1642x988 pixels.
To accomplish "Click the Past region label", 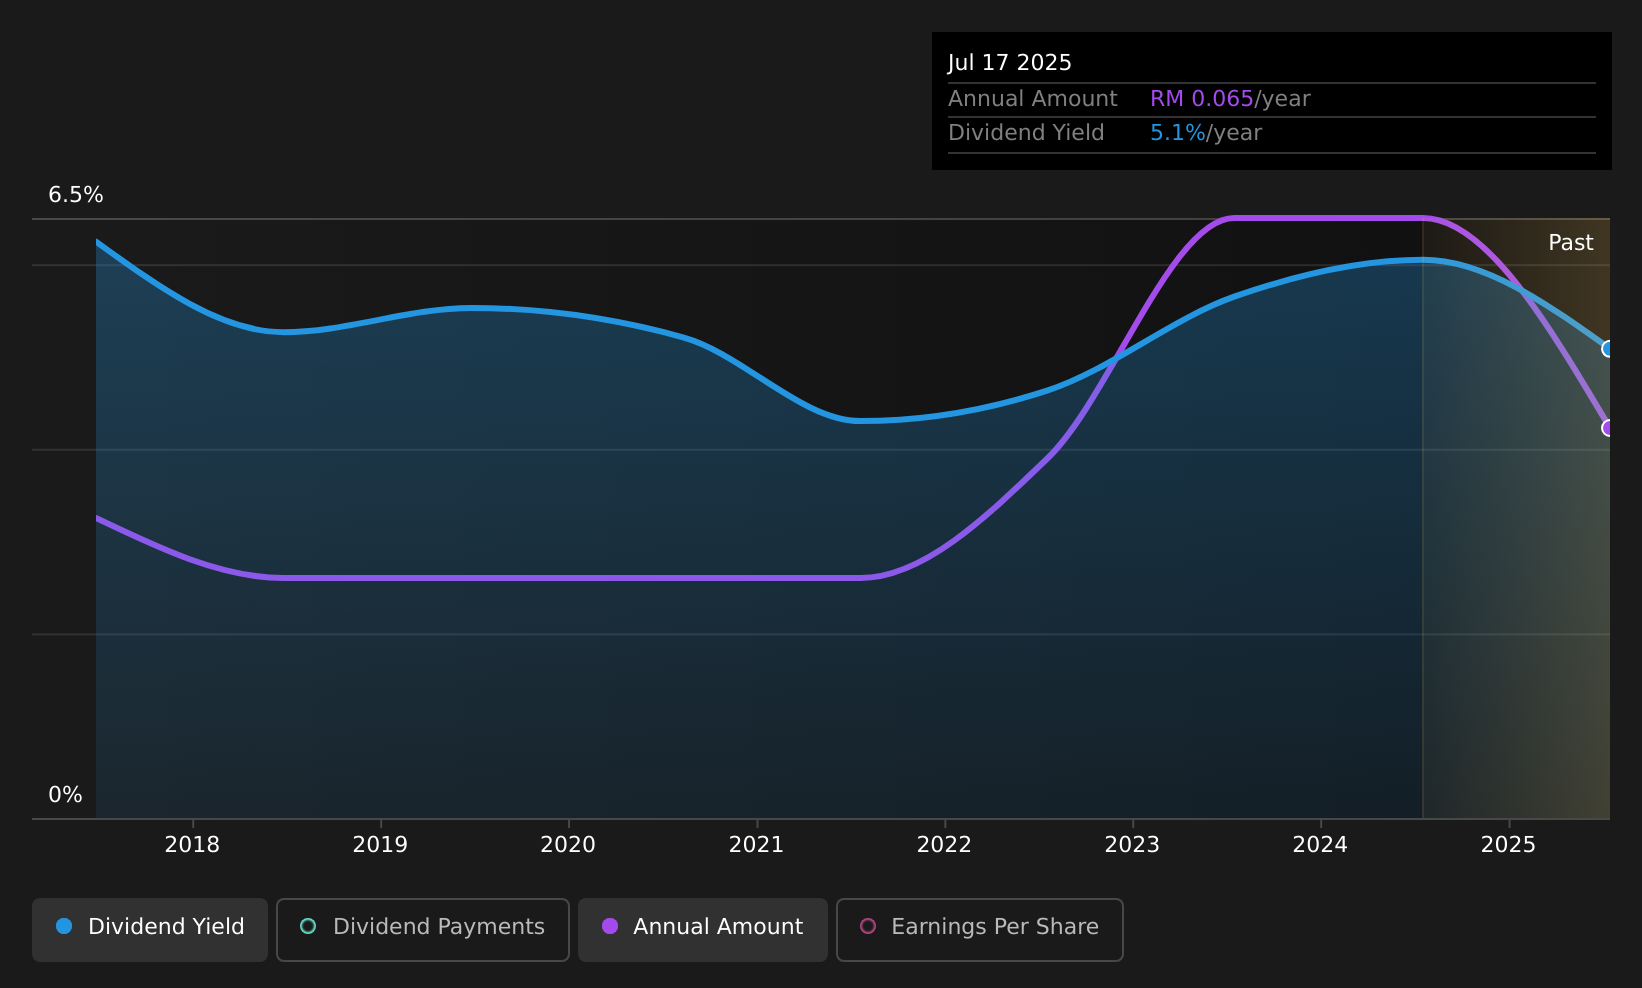I will point(1570,243).
